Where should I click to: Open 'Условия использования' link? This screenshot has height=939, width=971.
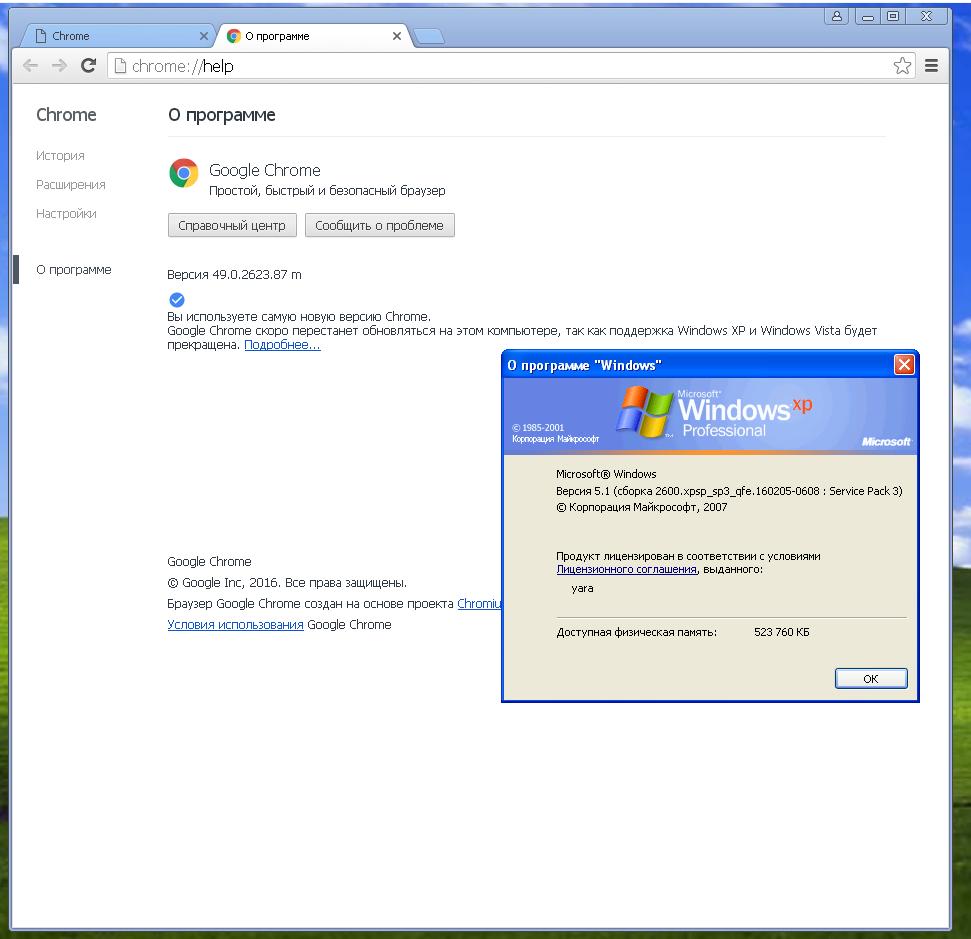[x=235, y=625]
